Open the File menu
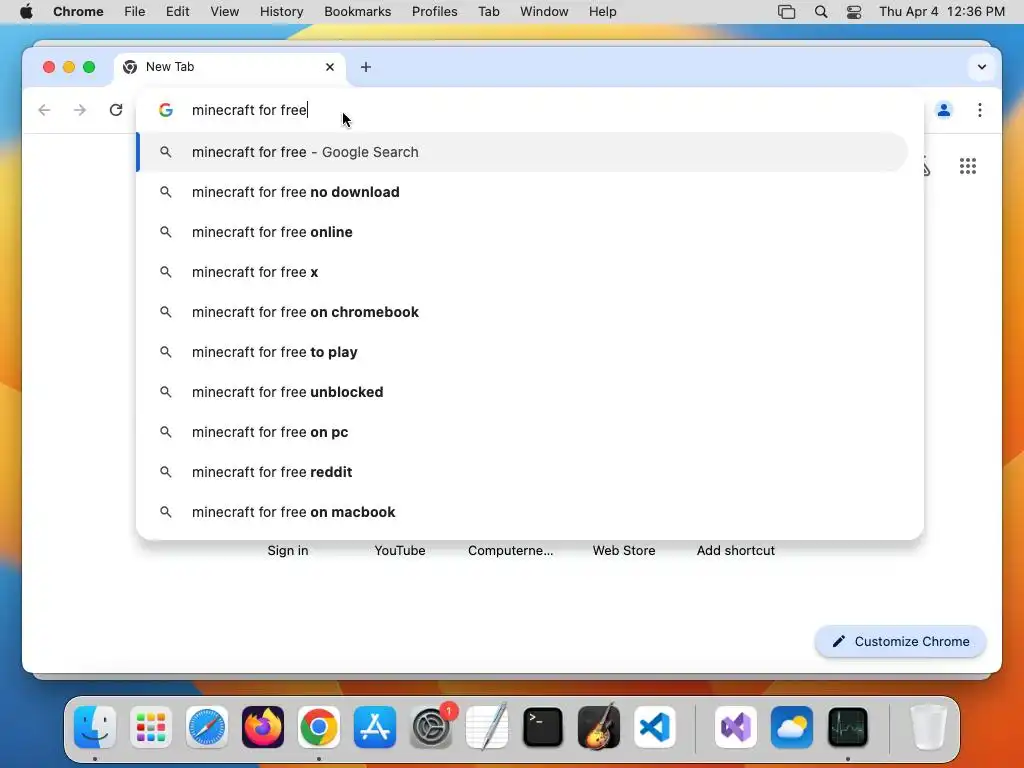This screenshot has width=1024, height=768. coord(135,12)
